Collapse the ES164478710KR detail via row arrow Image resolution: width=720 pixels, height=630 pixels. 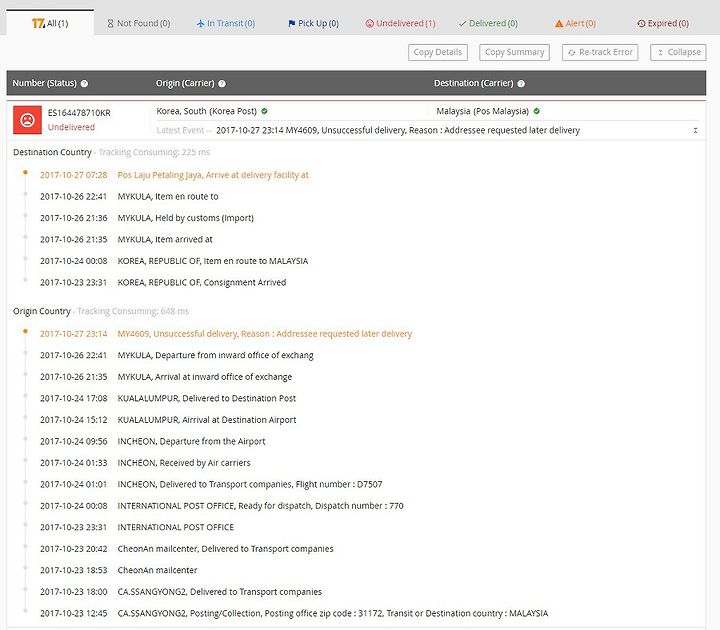pos(695,130)
